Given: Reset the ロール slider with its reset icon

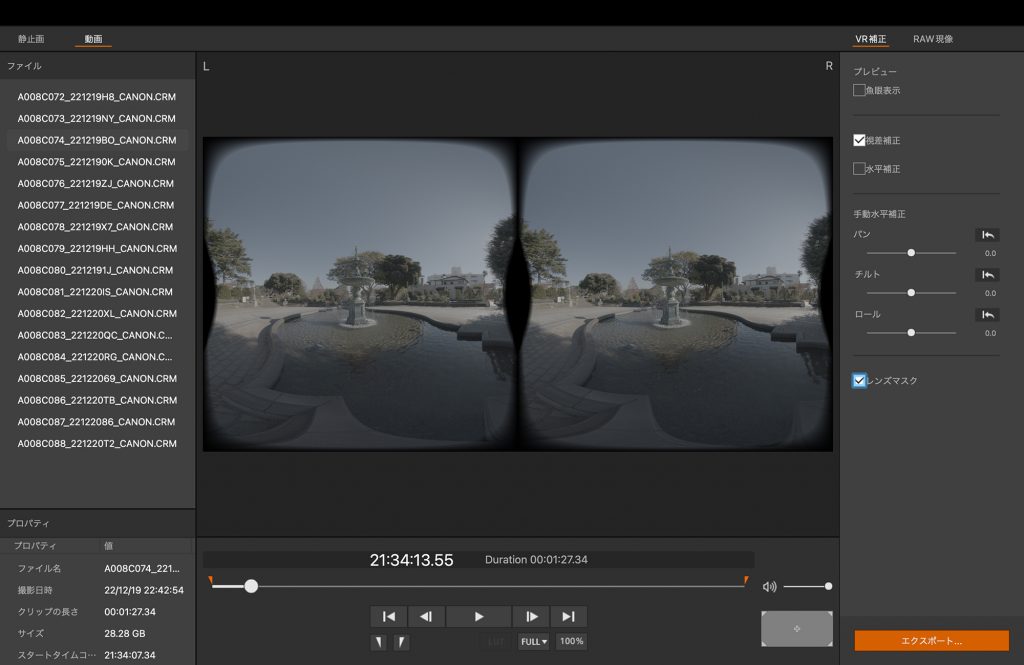Looking at the screenshot, I should [986, 314].
